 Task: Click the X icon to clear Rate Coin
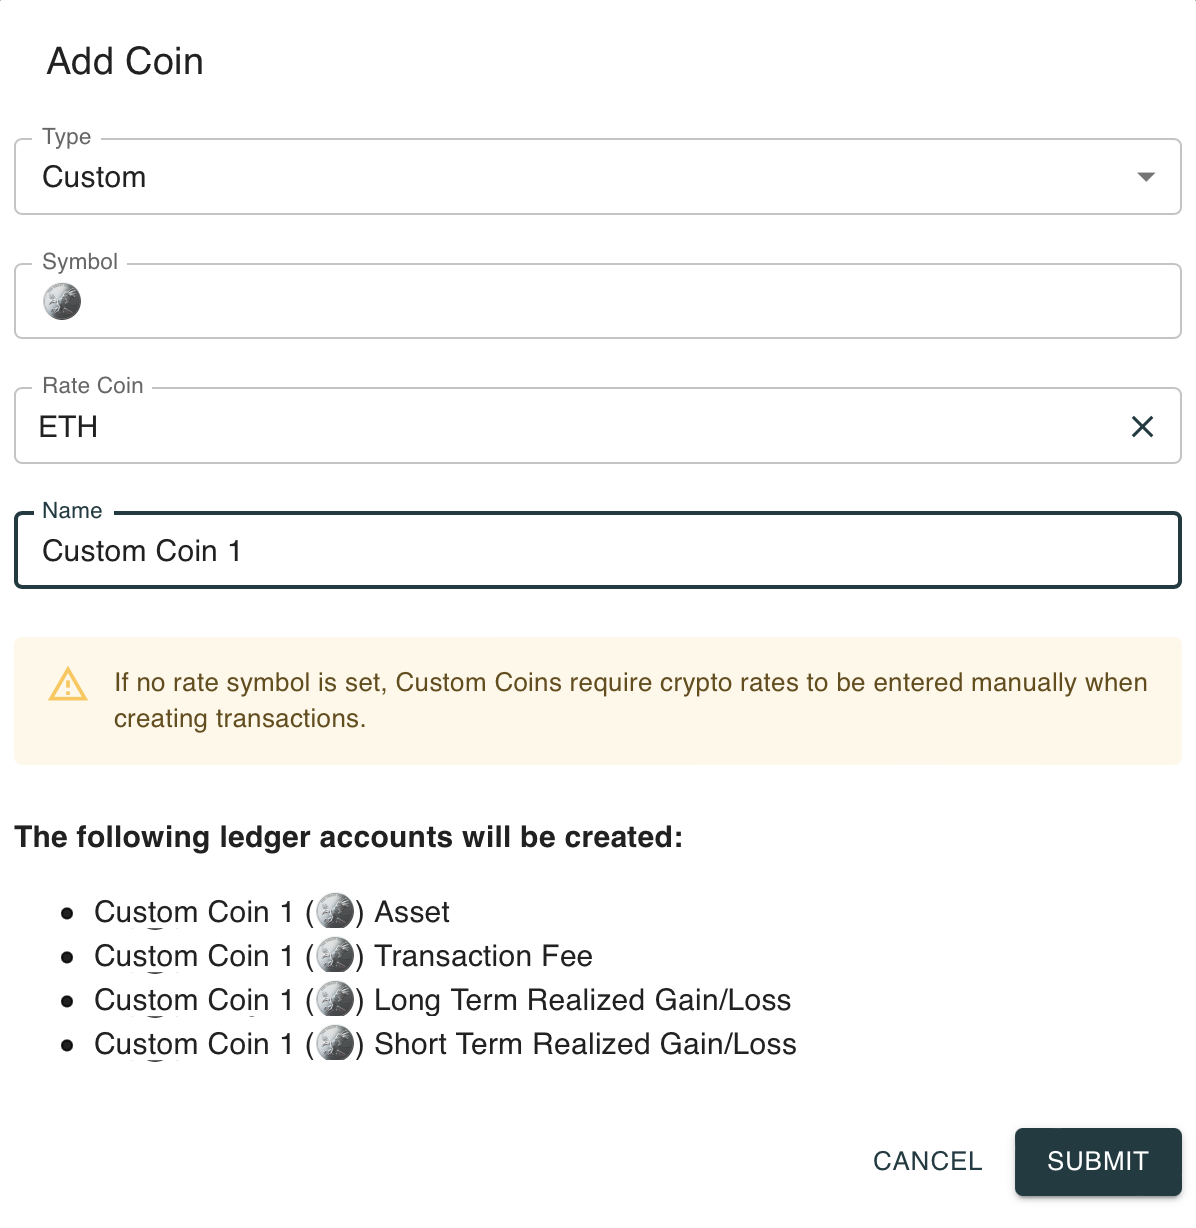pyautogui.click(x=1142, y=426)
